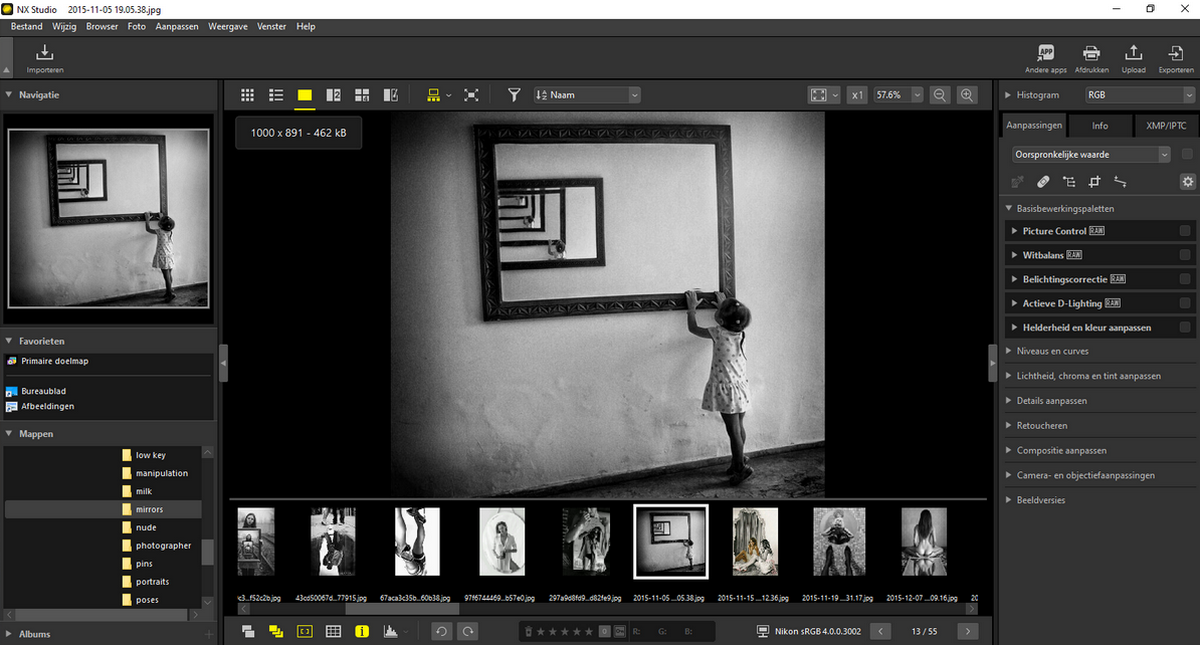1200x645 pixels.
Task: Switch to thumbnail grid view
Action: (x=248, y=95)
